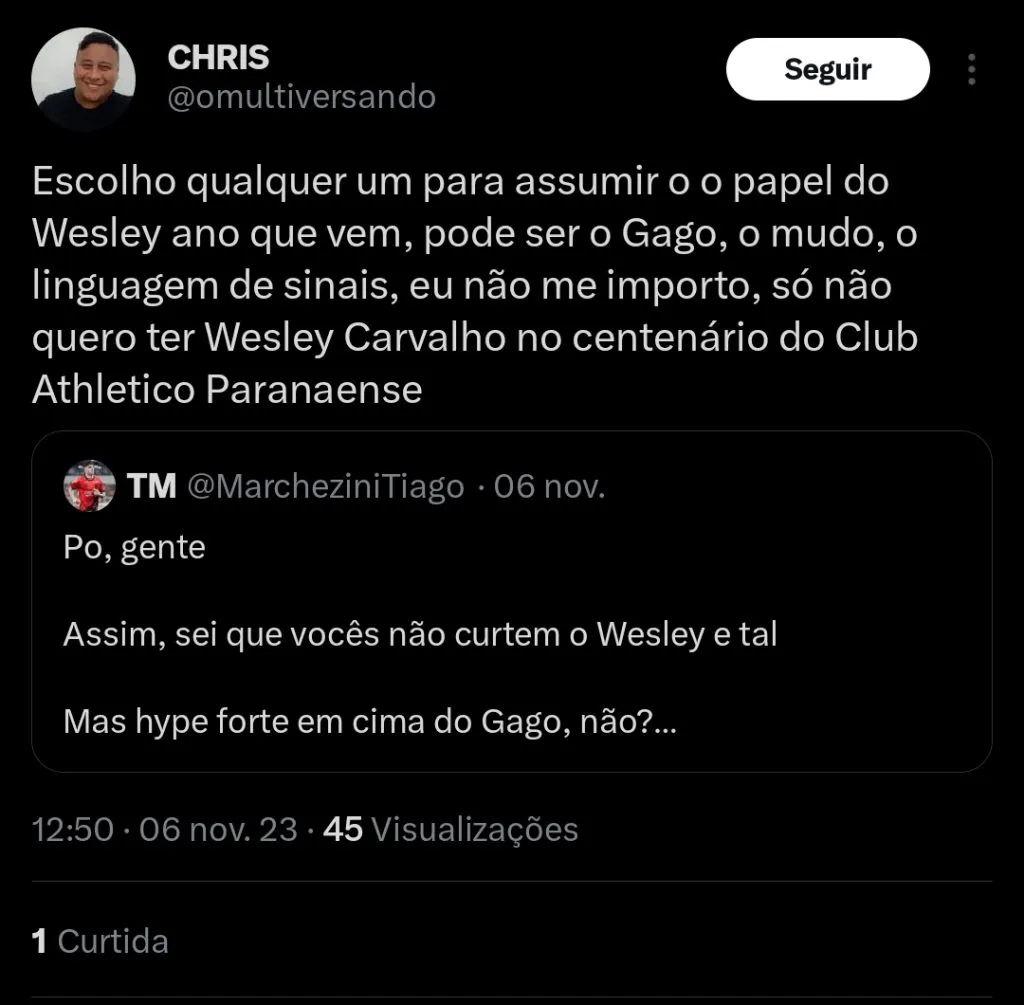The image size is (1024, 1005).
Task: Click the @MarcheziniTiago handle in quoted tweet
Action: (326, 487)
